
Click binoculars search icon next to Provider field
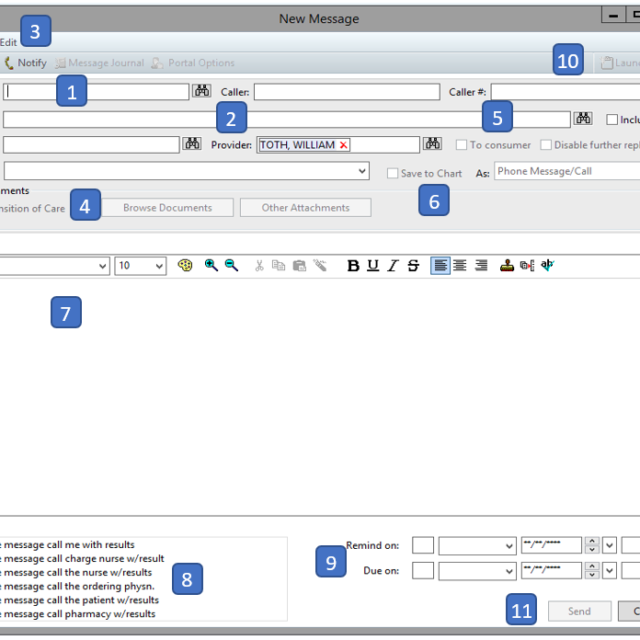432,145
